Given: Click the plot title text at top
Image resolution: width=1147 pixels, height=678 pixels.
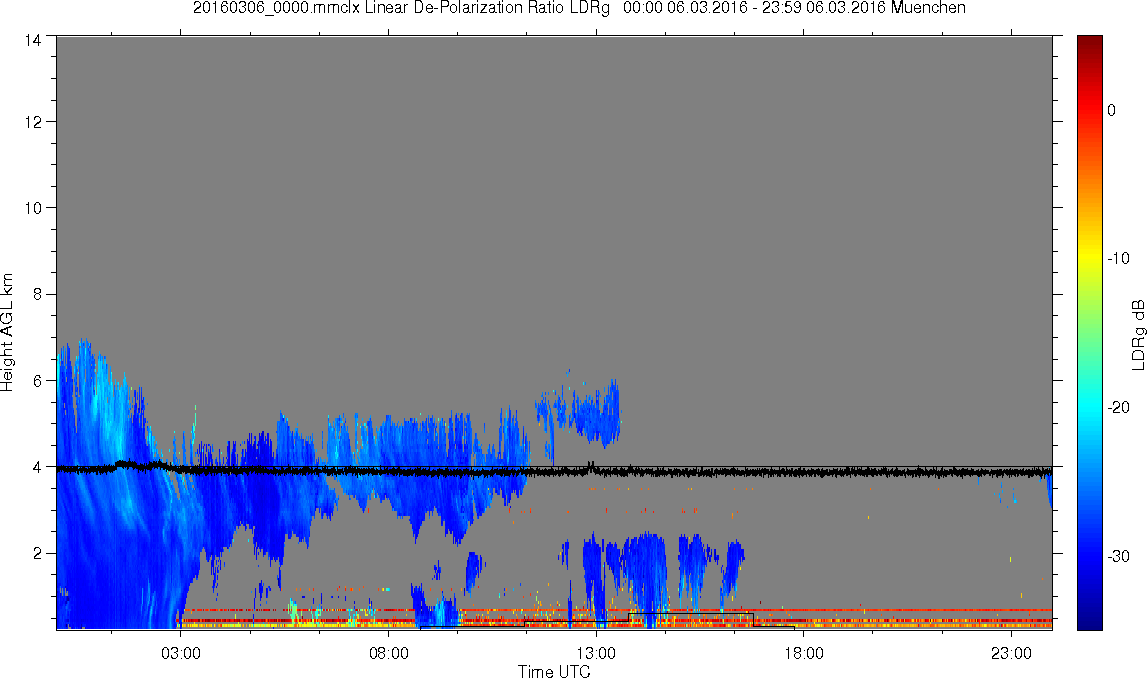Looking at the screenshot, I should pyautogui.click(x=579, y=8).
